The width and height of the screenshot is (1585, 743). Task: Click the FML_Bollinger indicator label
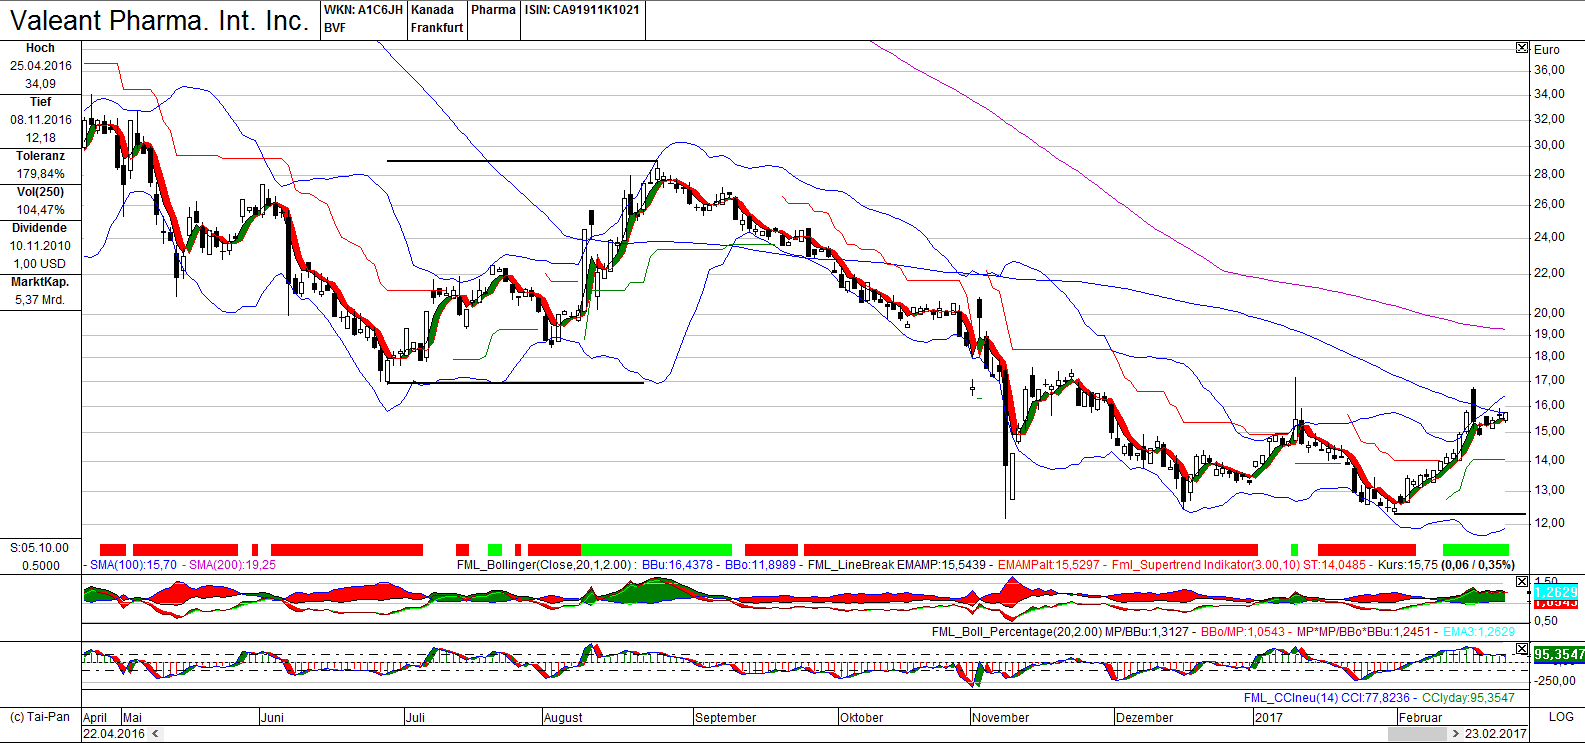(x=545, y=565)
